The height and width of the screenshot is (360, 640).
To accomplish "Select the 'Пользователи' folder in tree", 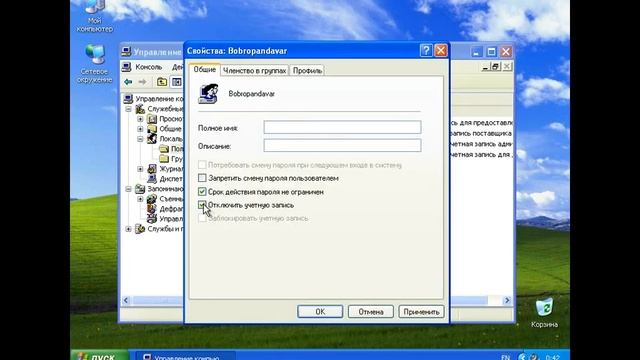I will point(171,149).
